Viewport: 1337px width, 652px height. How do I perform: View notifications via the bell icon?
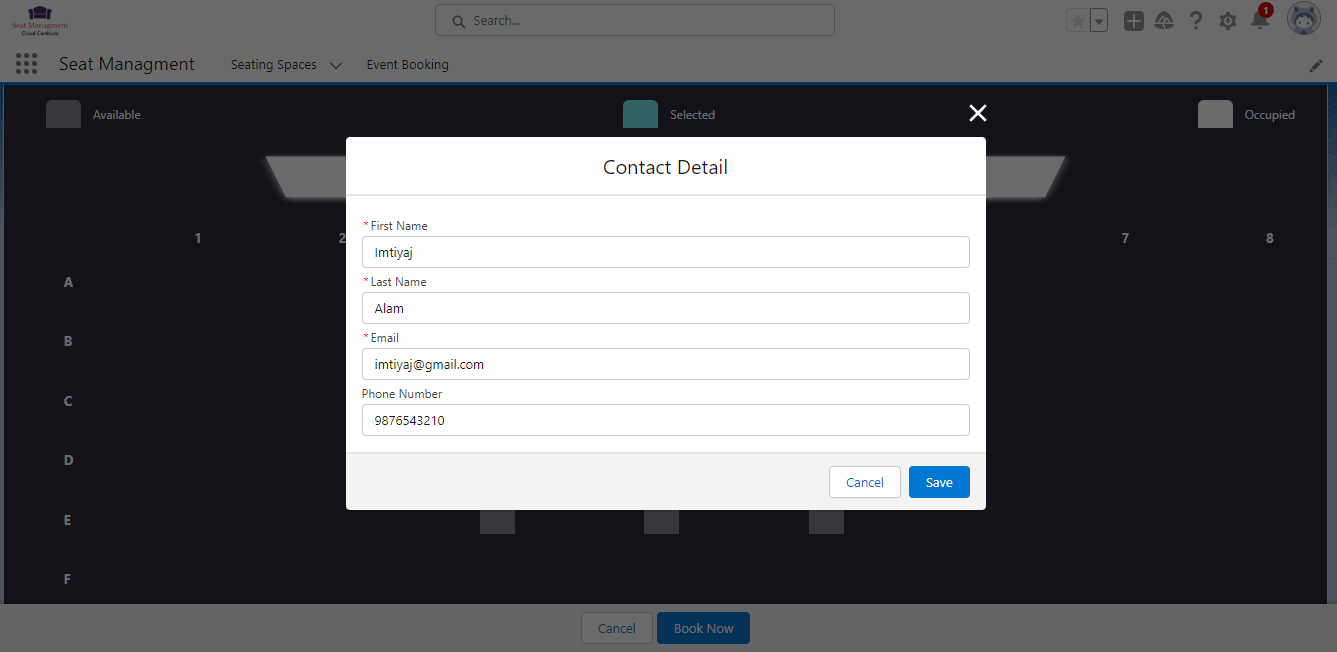[x=1260, y=21]
